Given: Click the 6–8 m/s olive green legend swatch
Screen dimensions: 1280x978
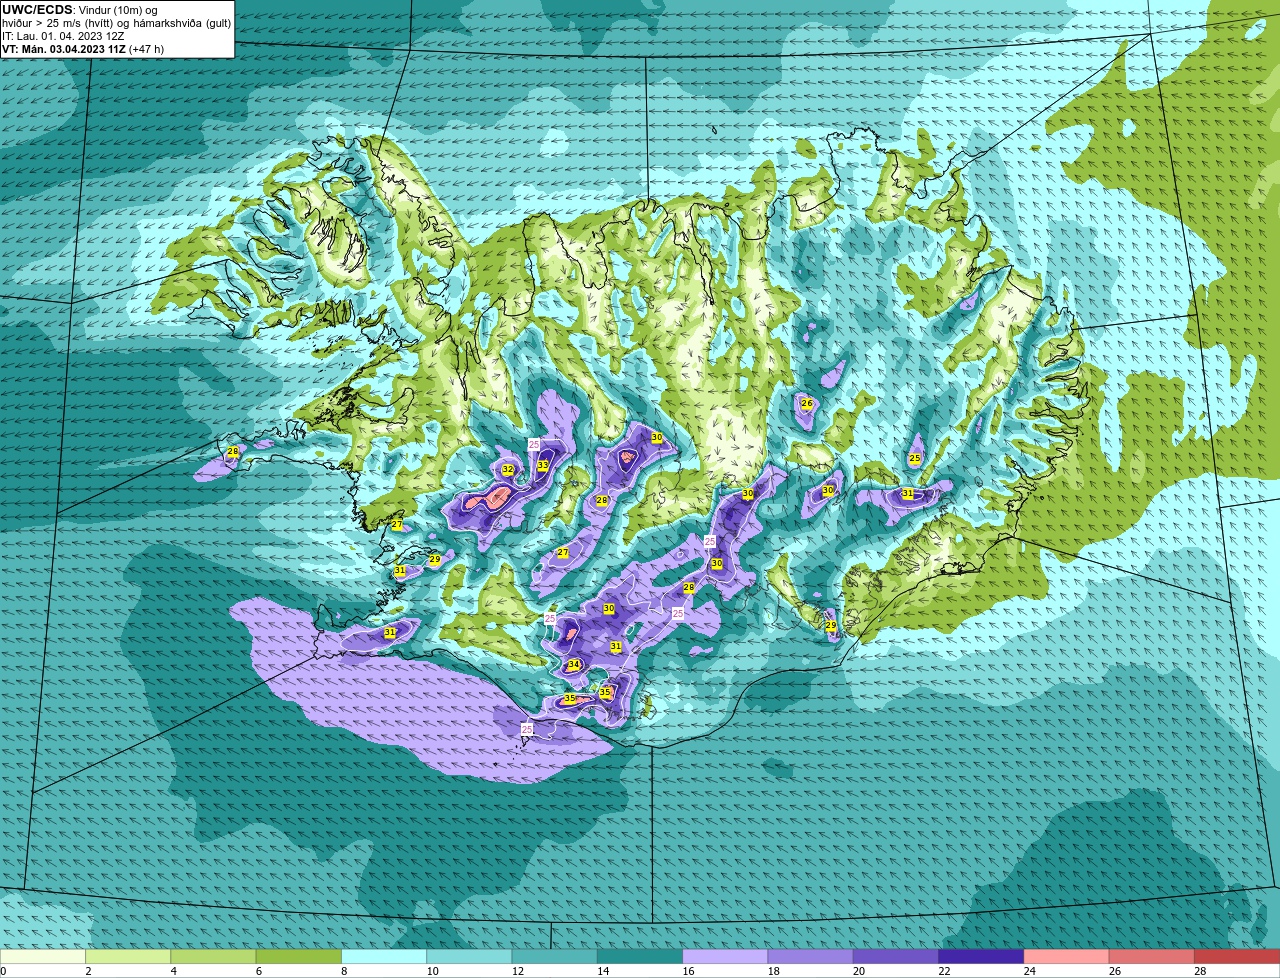Looking at the screenshot, I should click(298, 957).
